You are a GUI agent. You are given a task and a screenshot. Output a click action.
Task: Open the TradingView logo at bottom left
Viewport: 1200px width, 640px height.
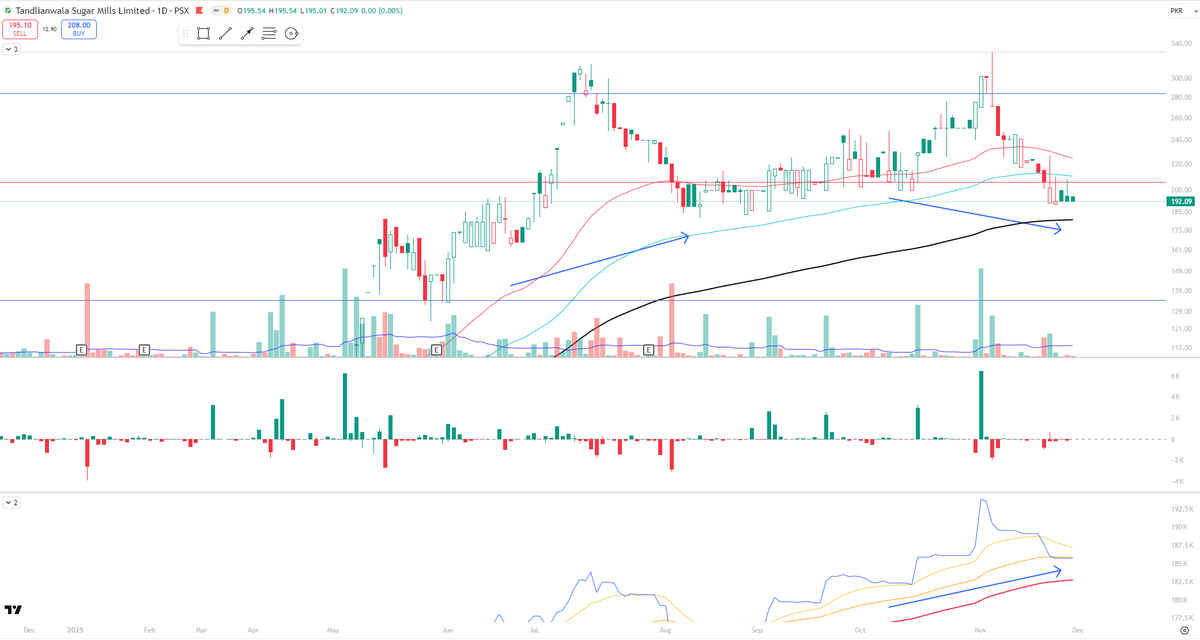click(x=13, y=609)
